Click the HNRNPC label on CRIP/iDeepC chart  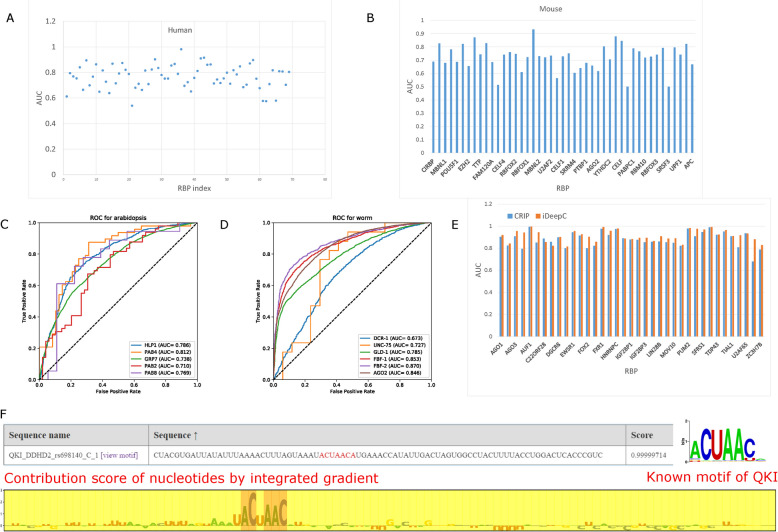(x=610, y=350)
